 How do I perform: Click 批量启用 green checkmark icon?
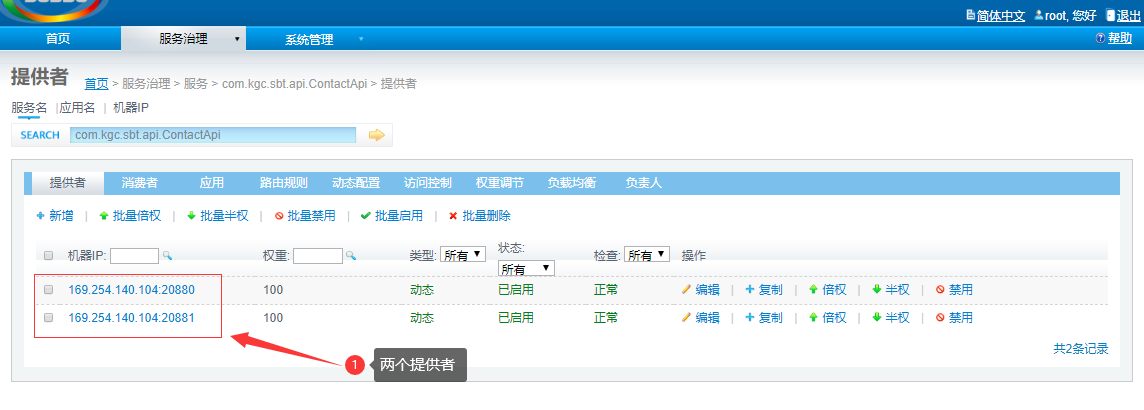(366, 216)
